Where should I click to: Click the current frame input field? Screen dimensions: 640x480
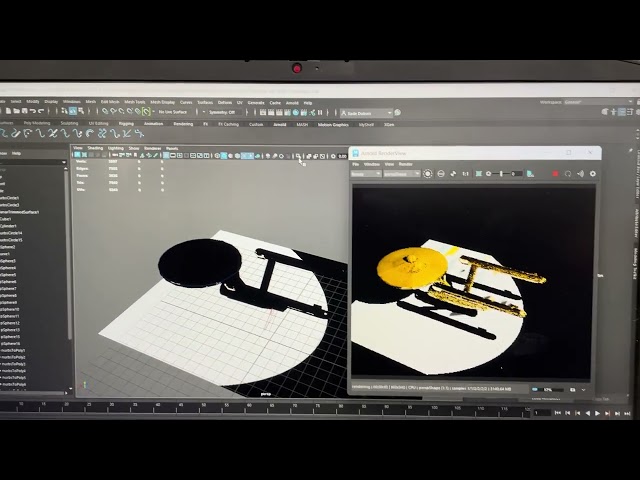[x=542, y=413]
